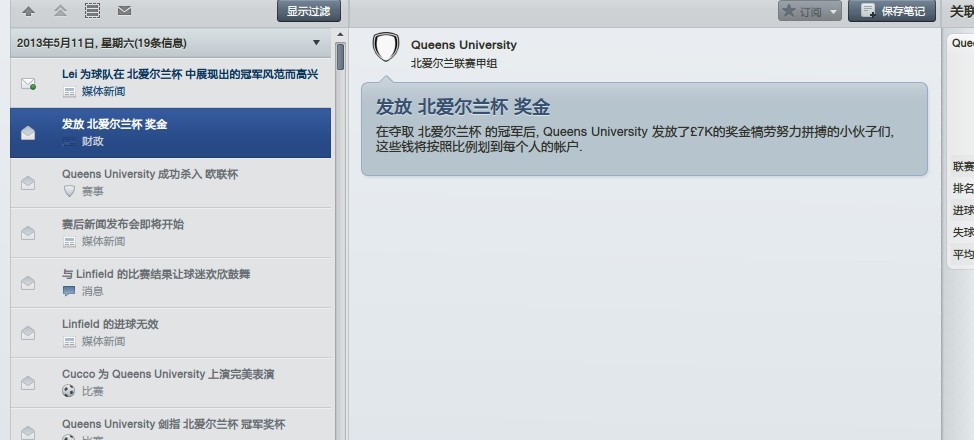This screenshot has height=440, width=974.
Task: Open 赛后新闻发布会即将开始 message
Action: pos(171,233)
